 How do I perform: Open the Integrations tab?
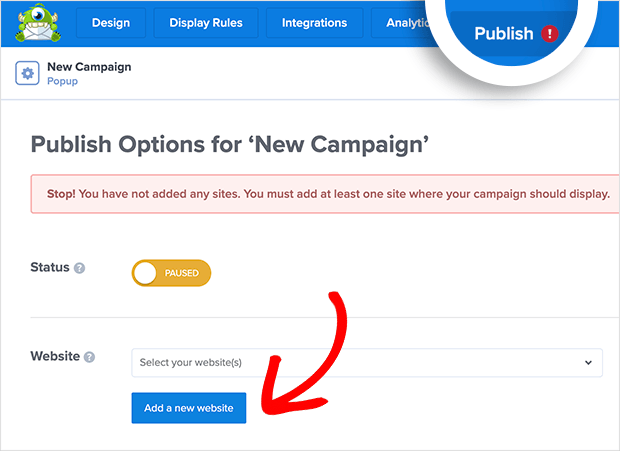314,23
